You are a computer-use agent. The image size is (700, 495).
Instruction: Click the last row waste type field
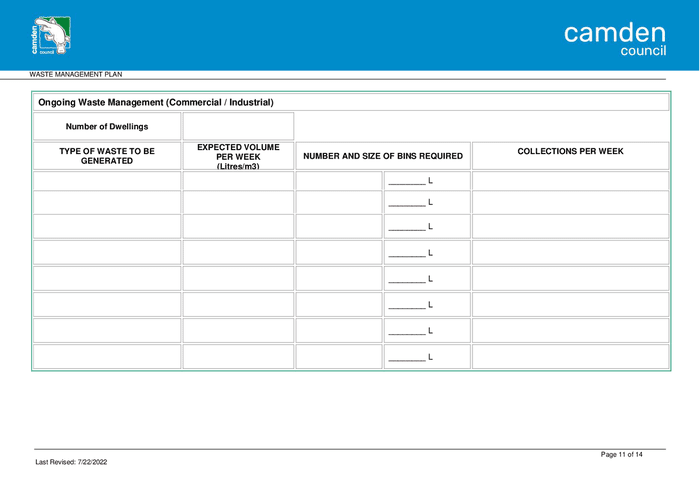point(107,356)
